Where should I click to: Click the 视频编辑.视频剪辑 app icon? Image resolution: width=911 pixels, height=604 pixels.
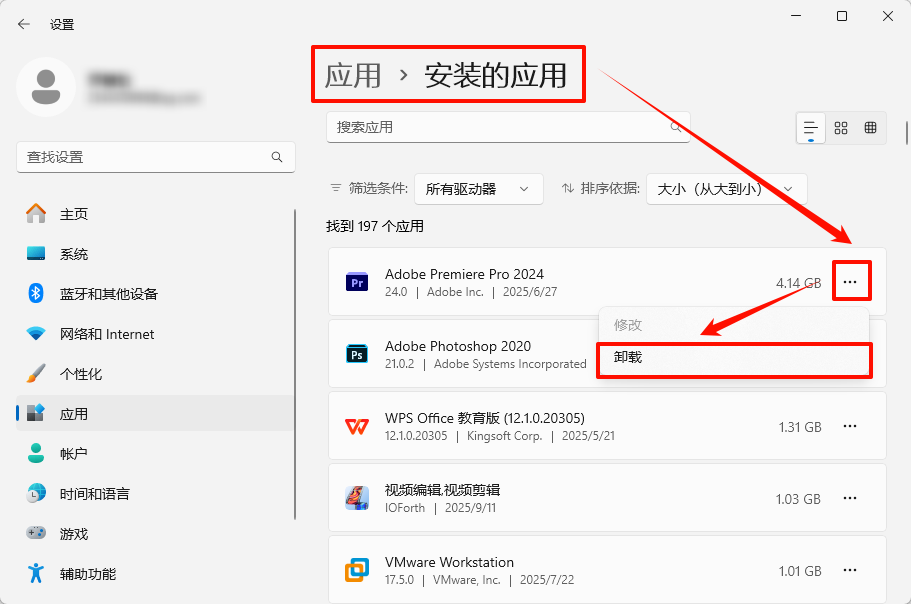pos(357,498)
